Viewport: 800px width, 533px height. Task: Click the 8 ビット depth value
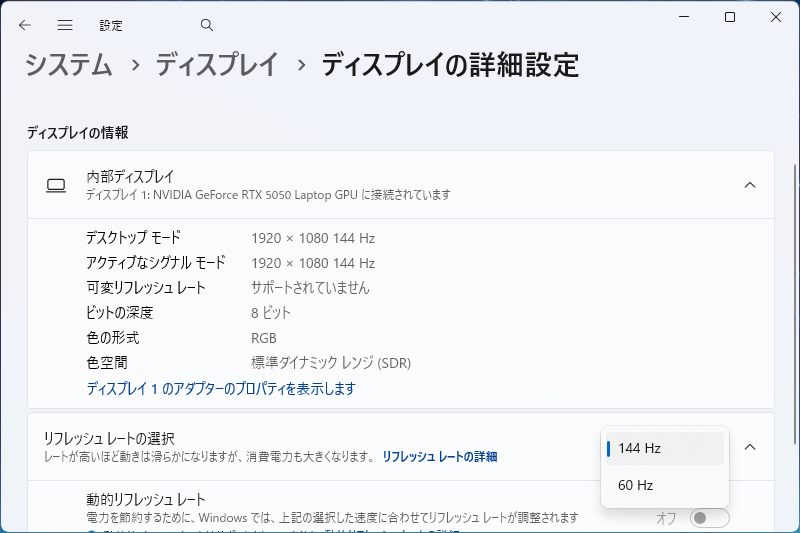271,313
